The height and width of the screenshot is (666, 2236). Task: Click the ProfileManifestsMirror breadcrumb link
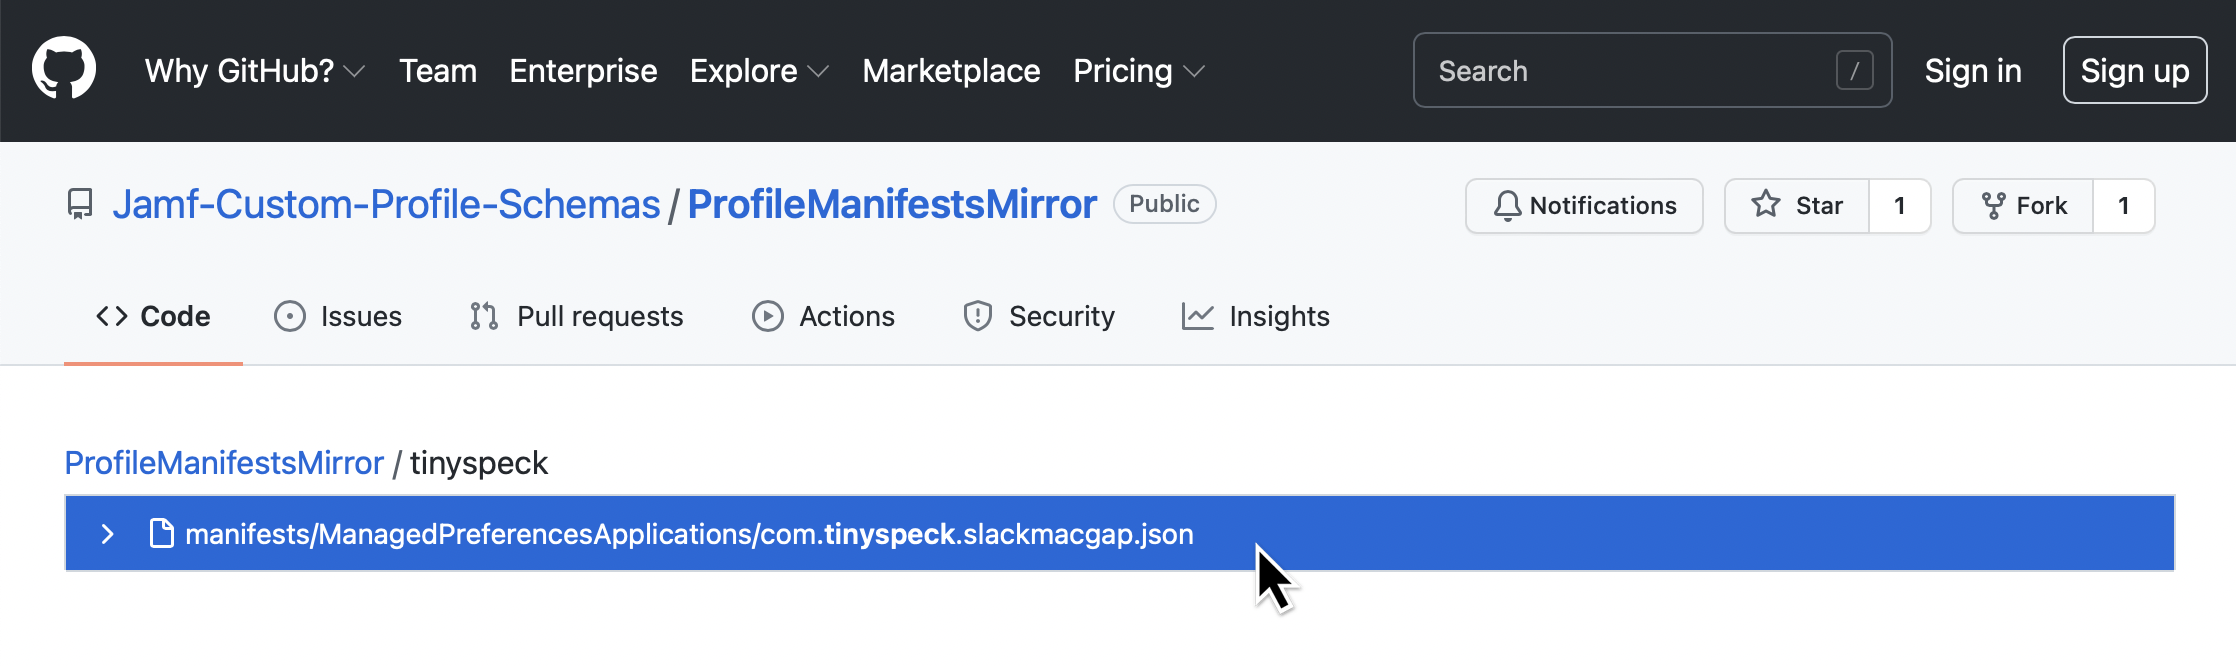tap(224, 463)
